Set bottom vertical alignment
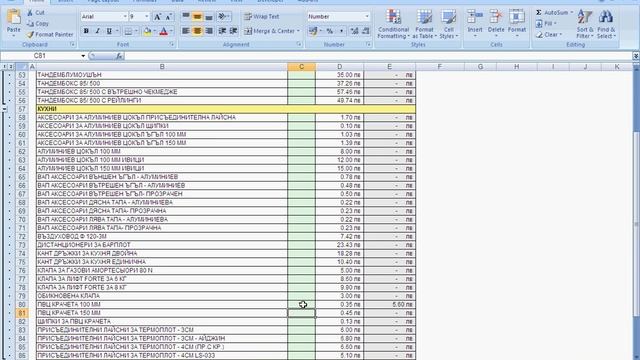This screenshot has height=360, width=640. [x=209, y=17]
